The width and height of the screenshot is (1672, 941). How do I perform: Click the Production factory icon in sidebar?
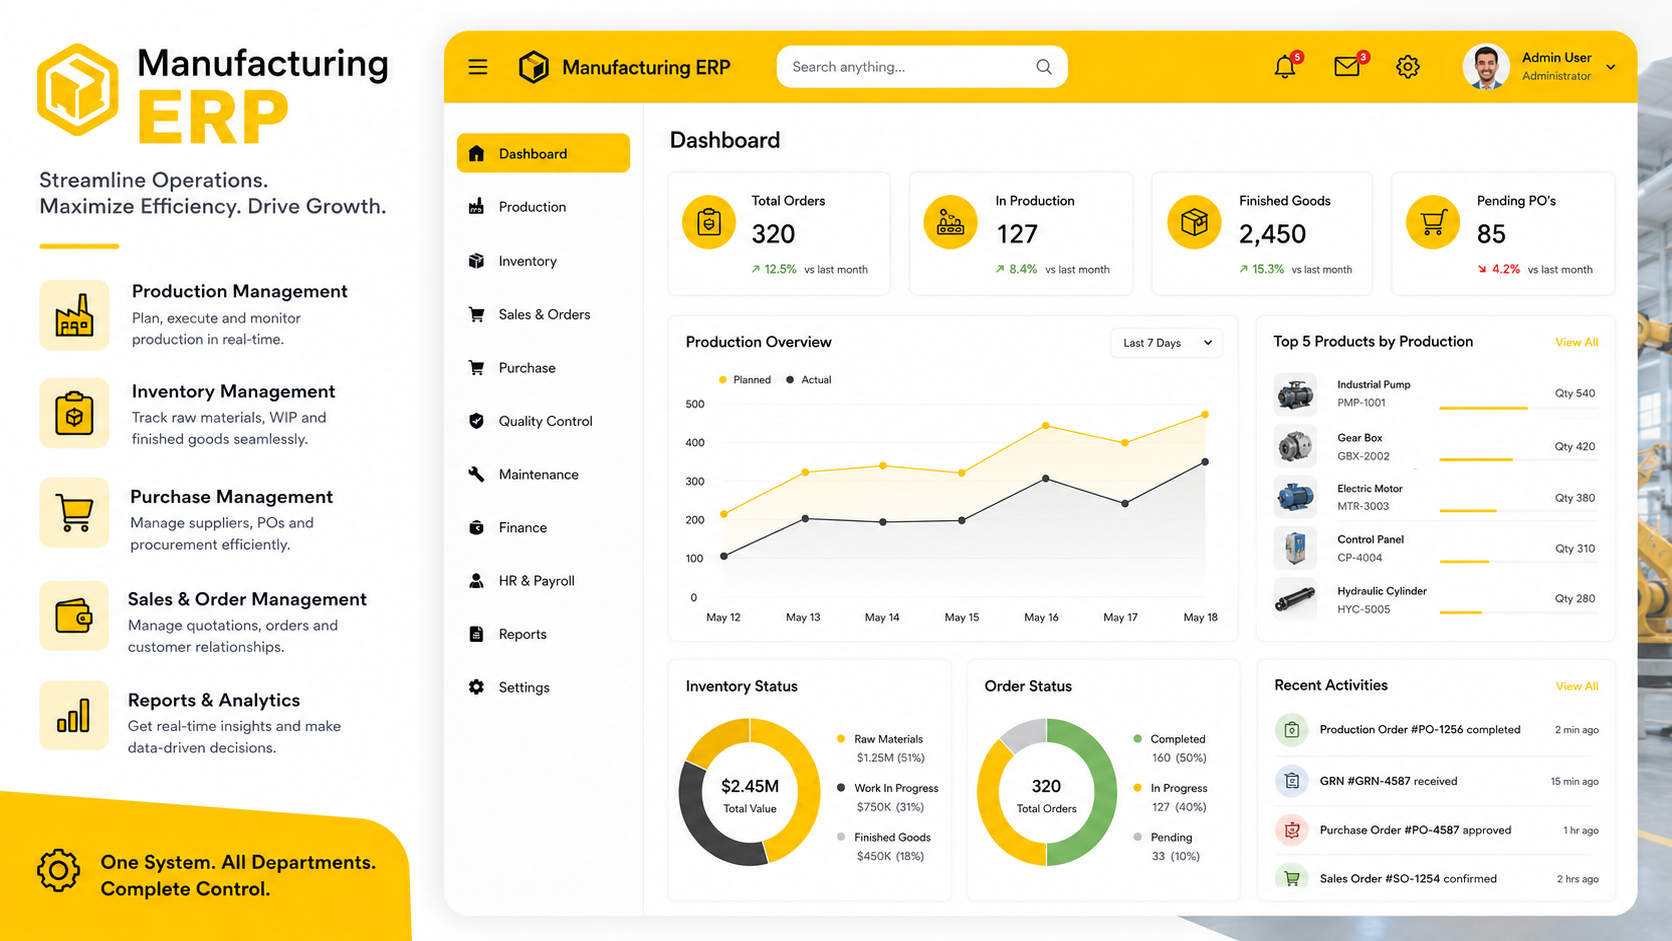click(x=476, y=207)
